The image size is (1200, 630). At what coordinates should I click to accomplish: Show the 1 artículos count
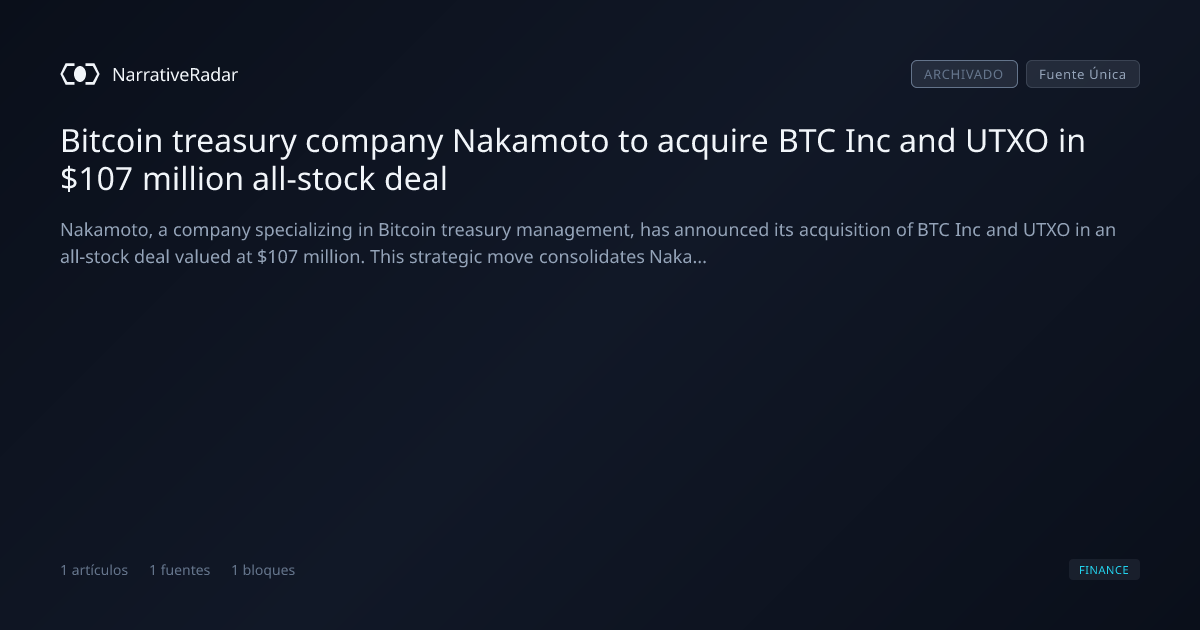[94, 570]
